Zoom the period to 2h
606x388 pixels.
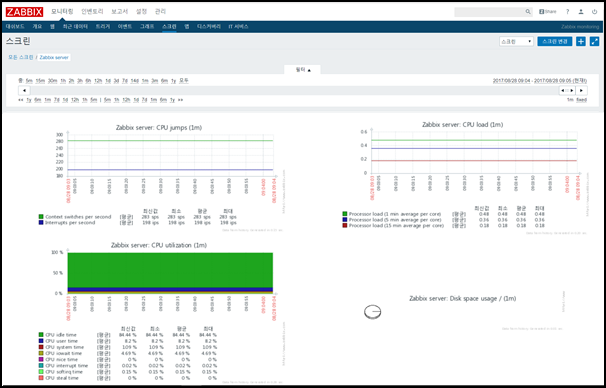(71, 81)
